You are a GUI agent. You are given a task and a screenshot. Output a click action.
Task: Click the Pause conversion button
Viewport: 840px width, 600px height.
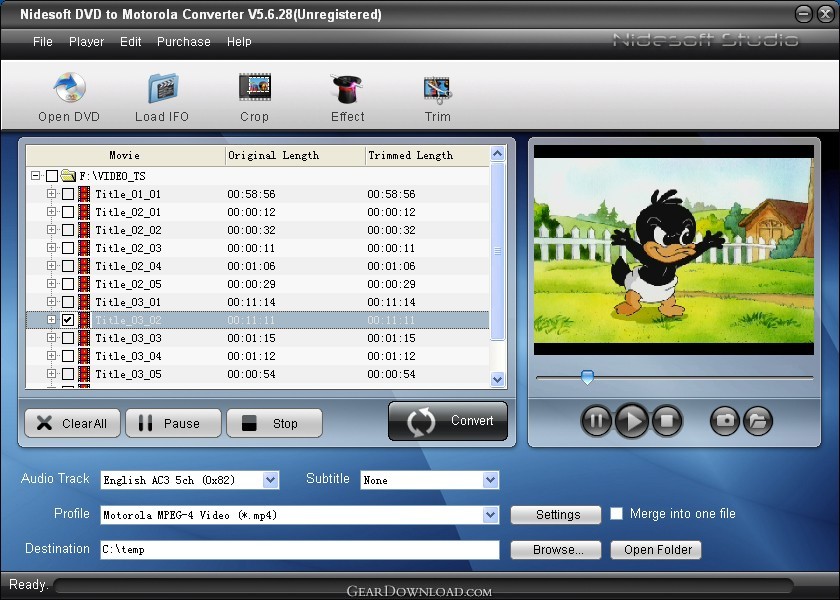point(173,423)
